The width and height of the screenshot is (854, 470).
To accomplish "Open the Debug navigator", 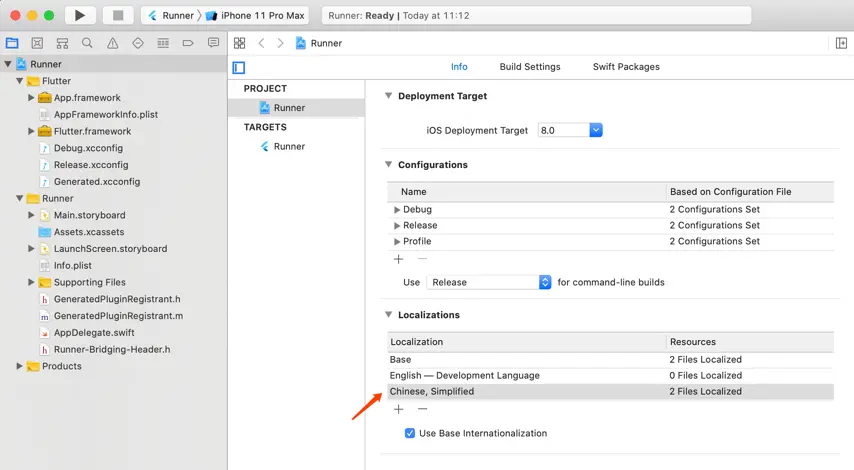I will (x=163, y=43).
